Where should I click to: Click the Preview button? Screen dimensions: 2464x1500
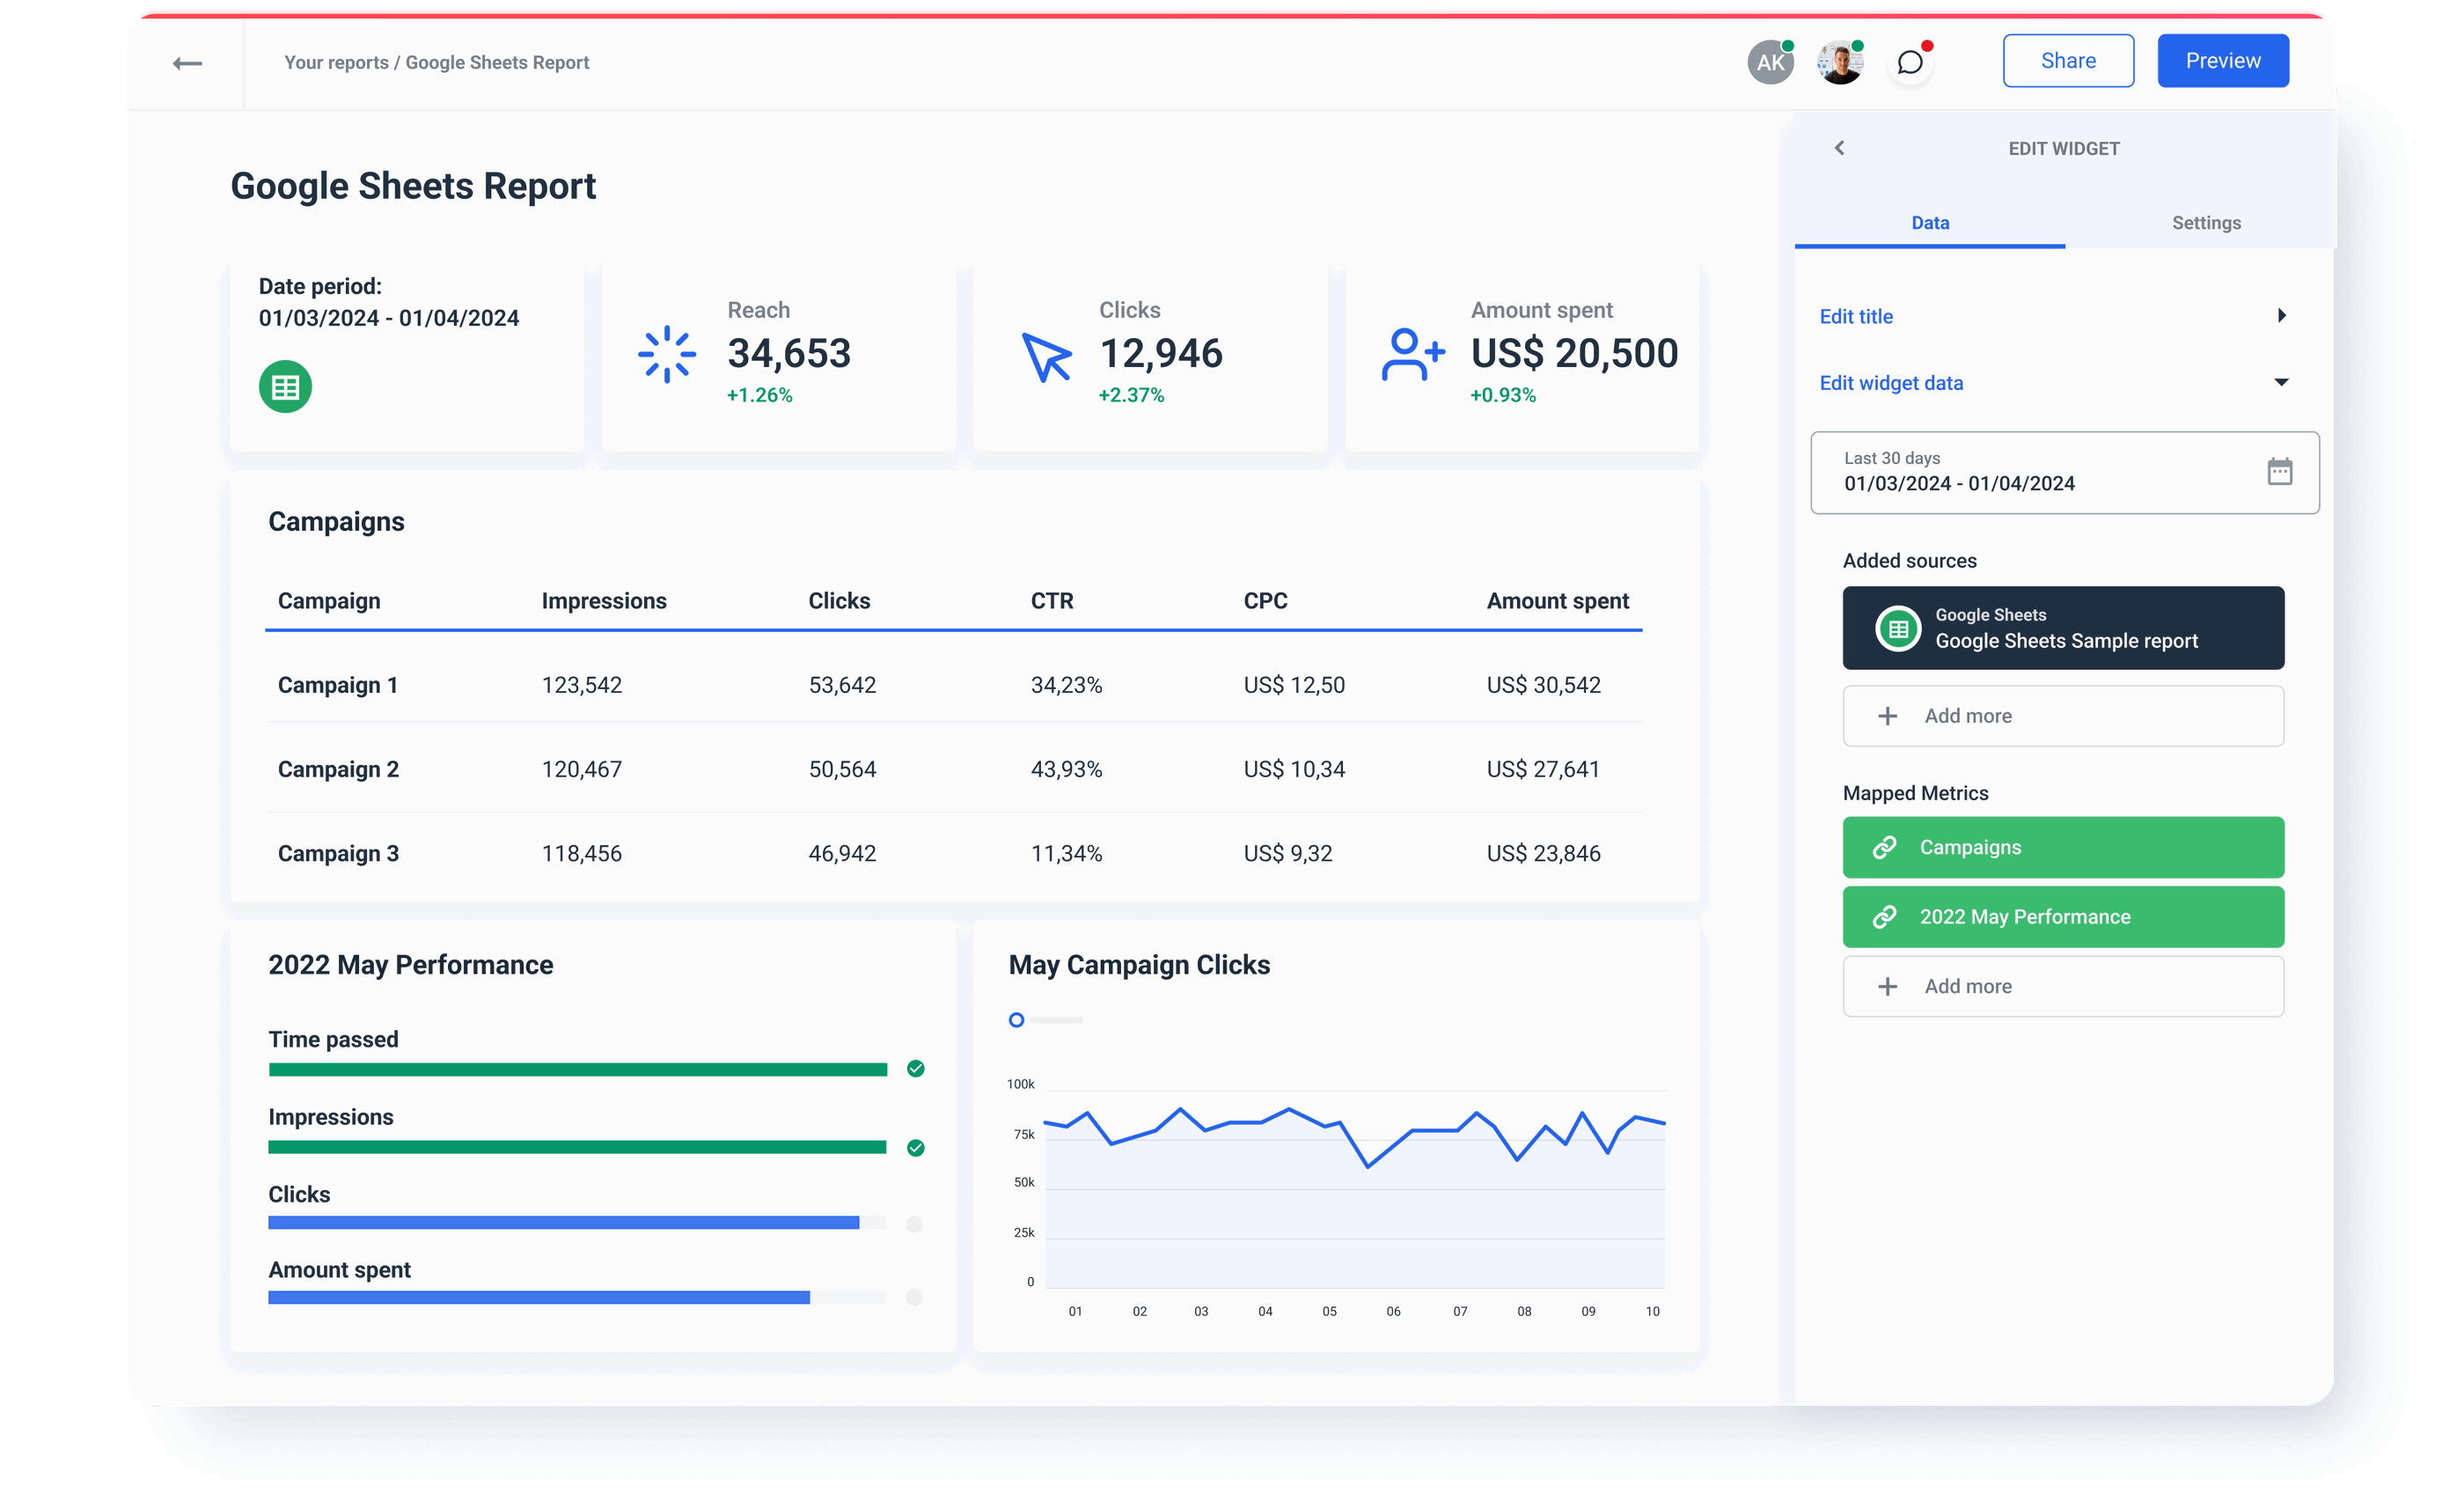pos(2222,60)
